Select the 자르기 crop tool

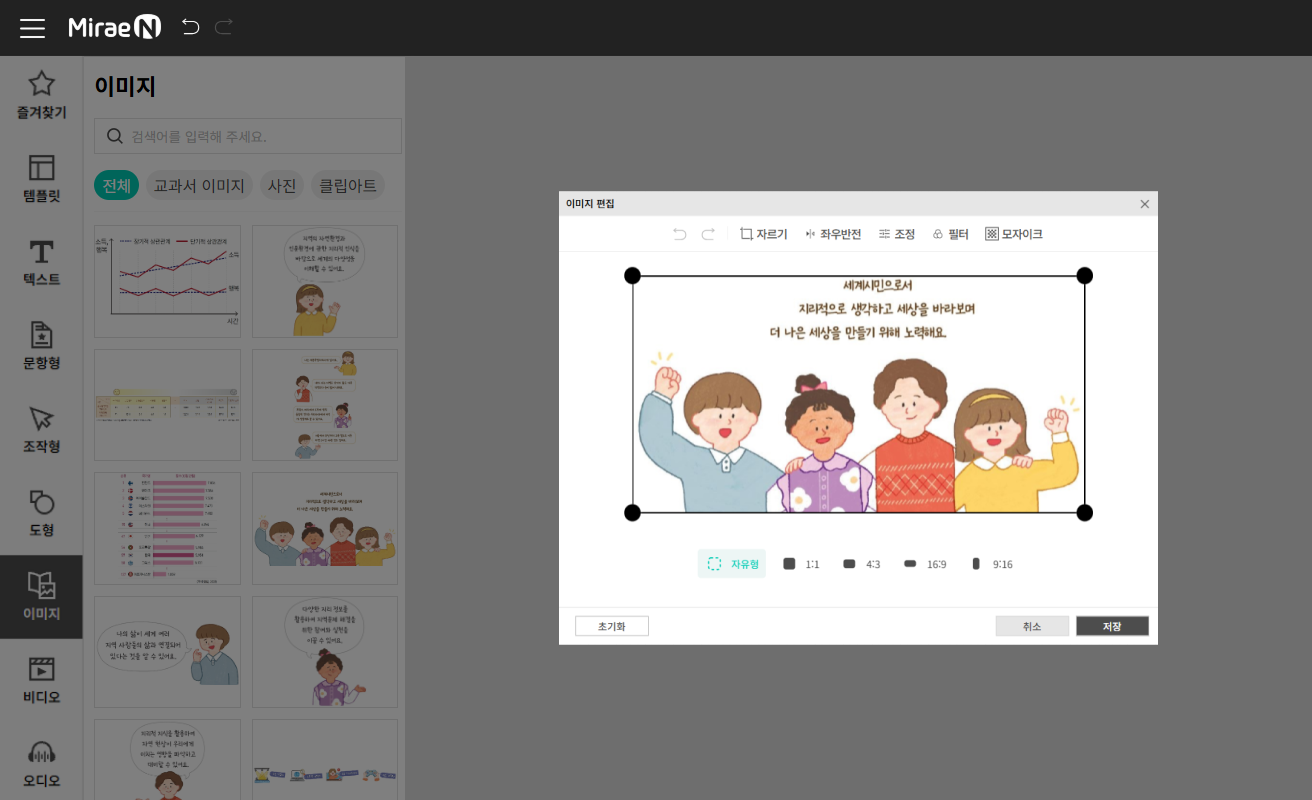764,234
